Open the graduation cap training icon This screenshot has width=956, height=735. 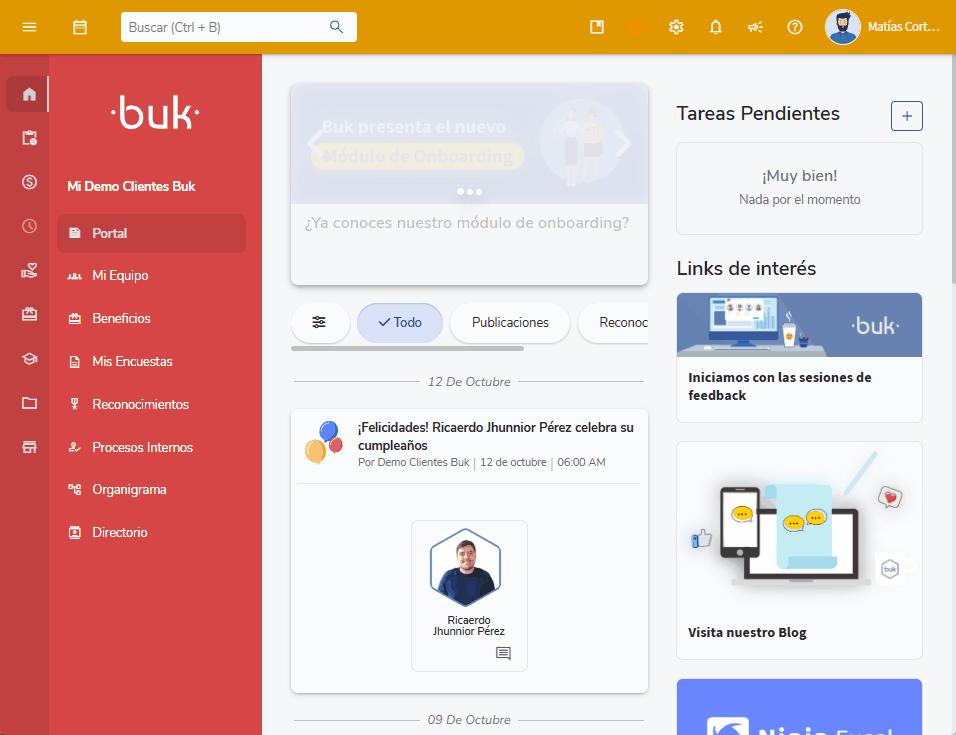point(29,359)
